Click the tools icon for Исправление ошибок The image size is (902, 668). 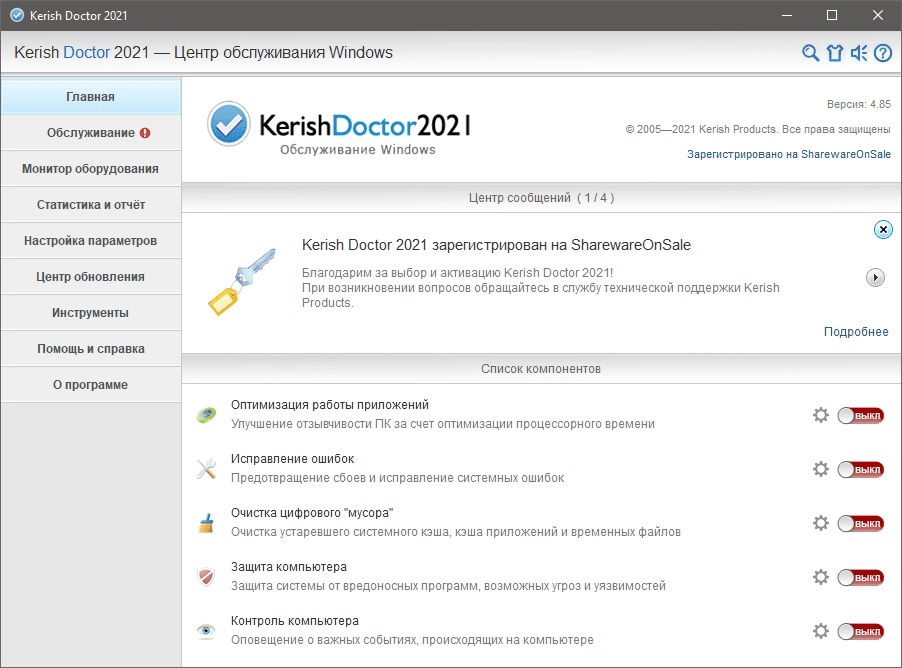coord(206,469)
